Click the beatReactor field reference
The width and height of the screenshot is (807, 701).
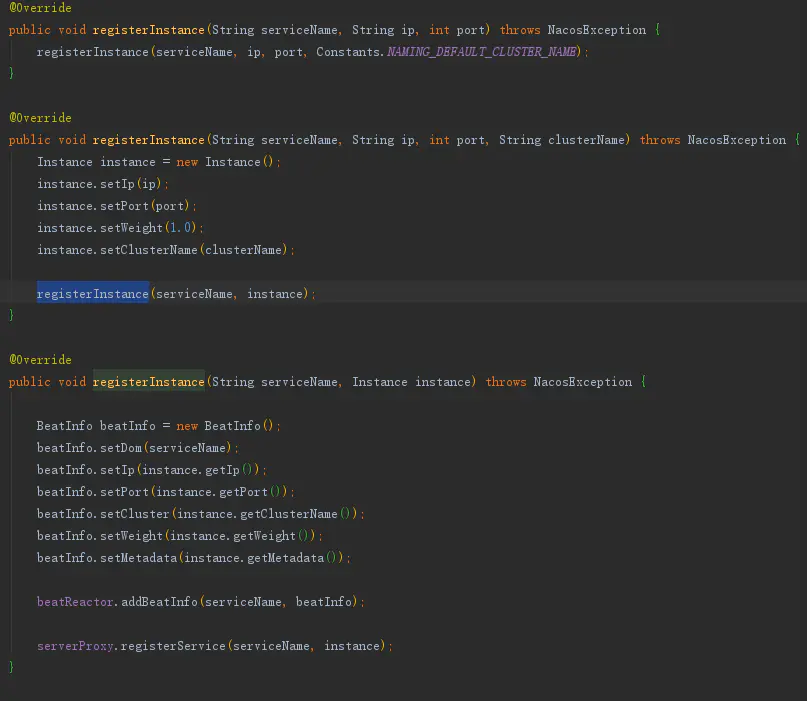pos(77,602)
